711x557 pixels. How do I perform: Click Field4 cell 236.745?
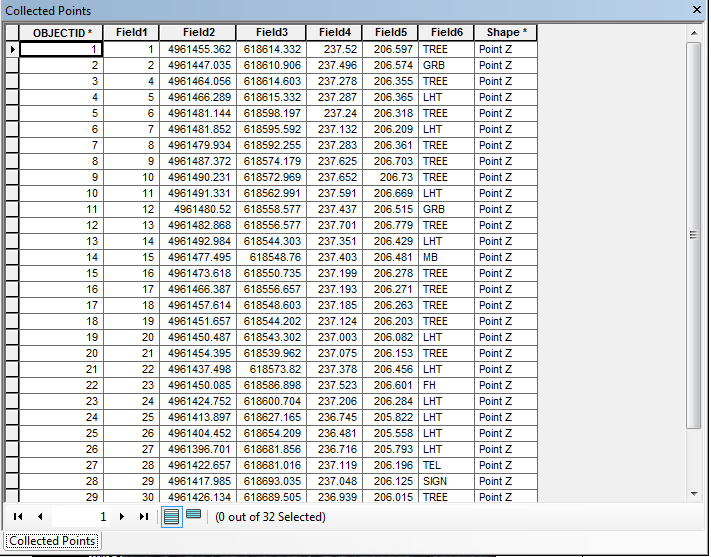coord(334,417)
